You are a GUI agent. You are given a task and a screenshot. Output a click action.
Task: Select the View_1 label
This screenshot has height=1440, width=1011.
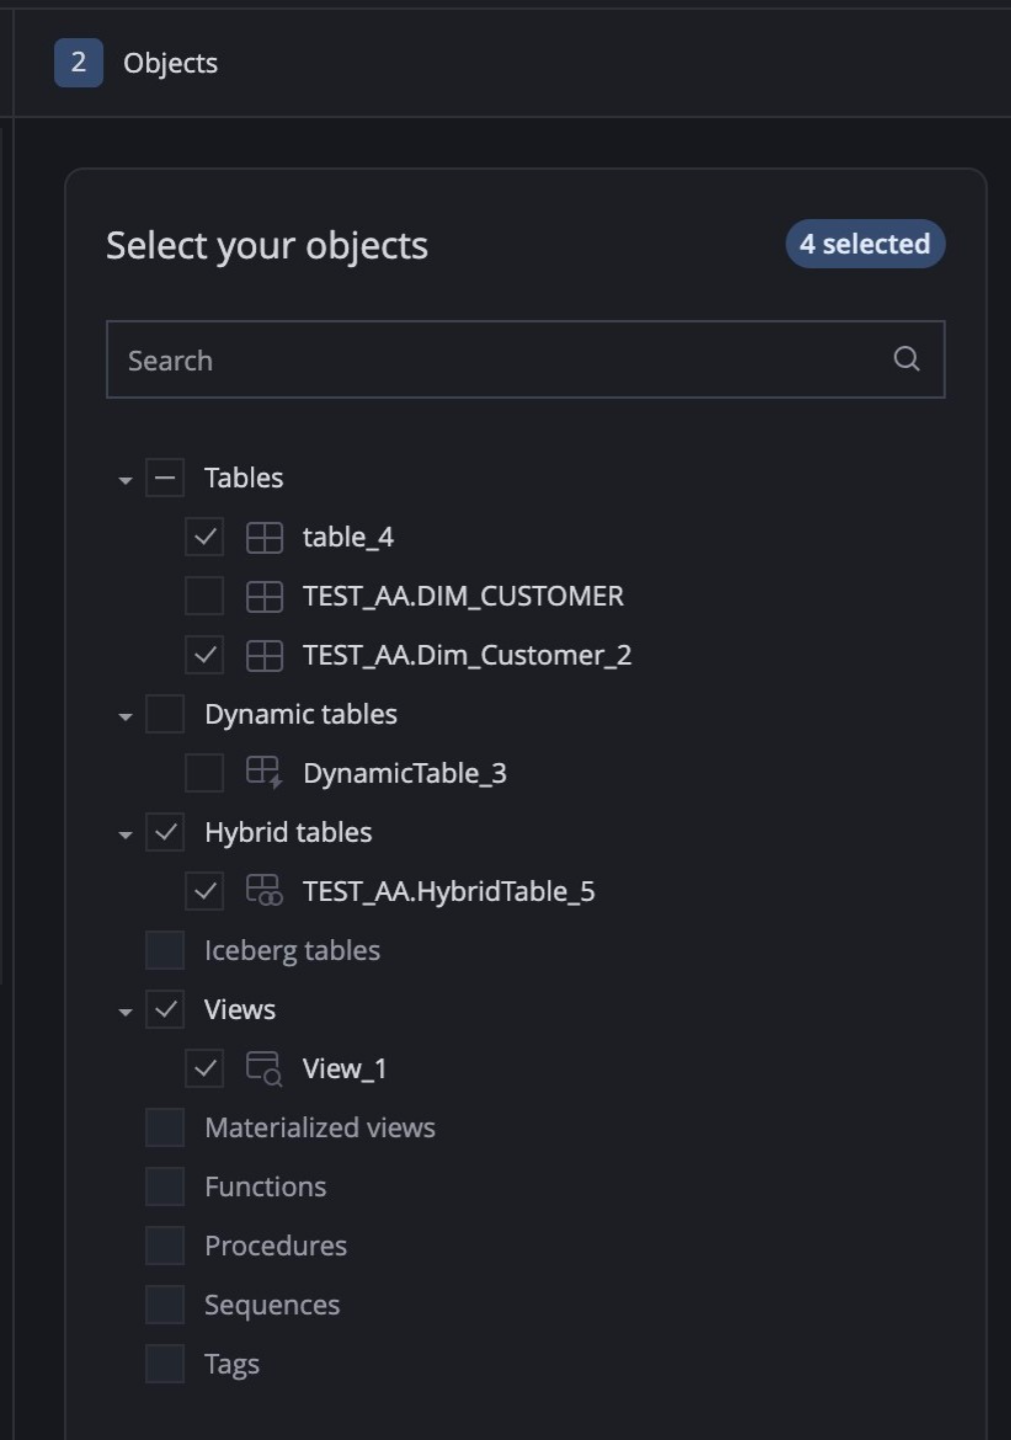(x=344, y=1068)
